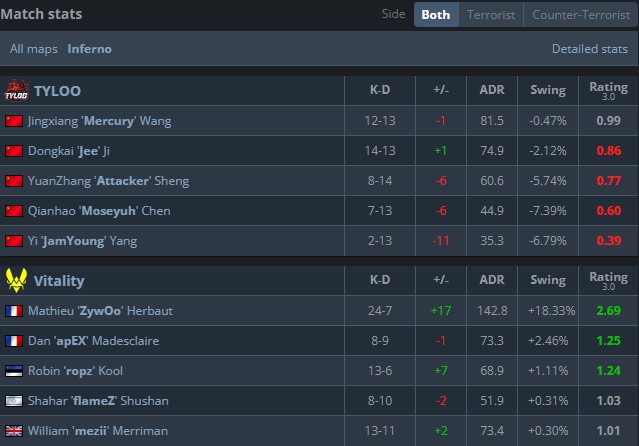Click the China flag beside JamYoung
The width and height of the screenshot is (639, 446).
14,241
